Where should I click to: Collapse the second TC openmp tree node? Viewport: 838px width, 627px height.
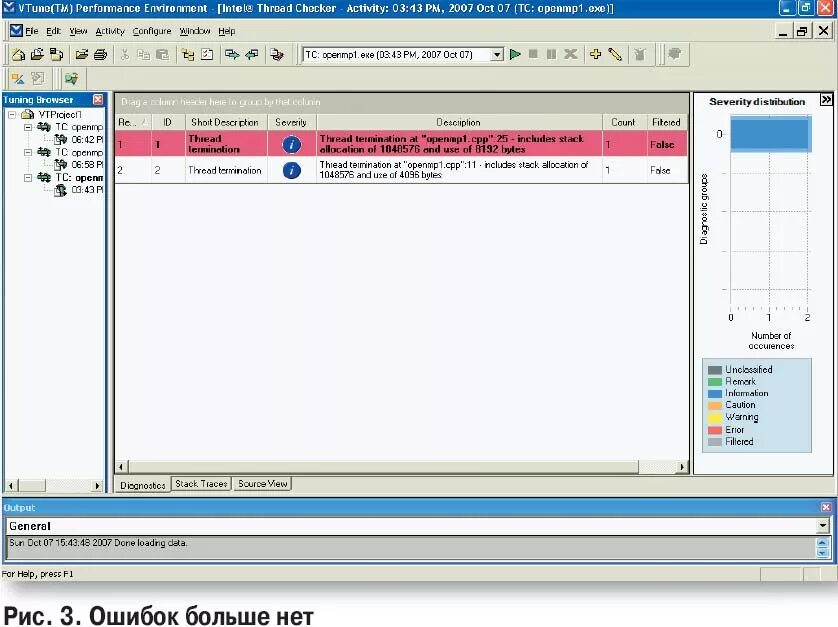pyautogui.click(x=28, y=152)
